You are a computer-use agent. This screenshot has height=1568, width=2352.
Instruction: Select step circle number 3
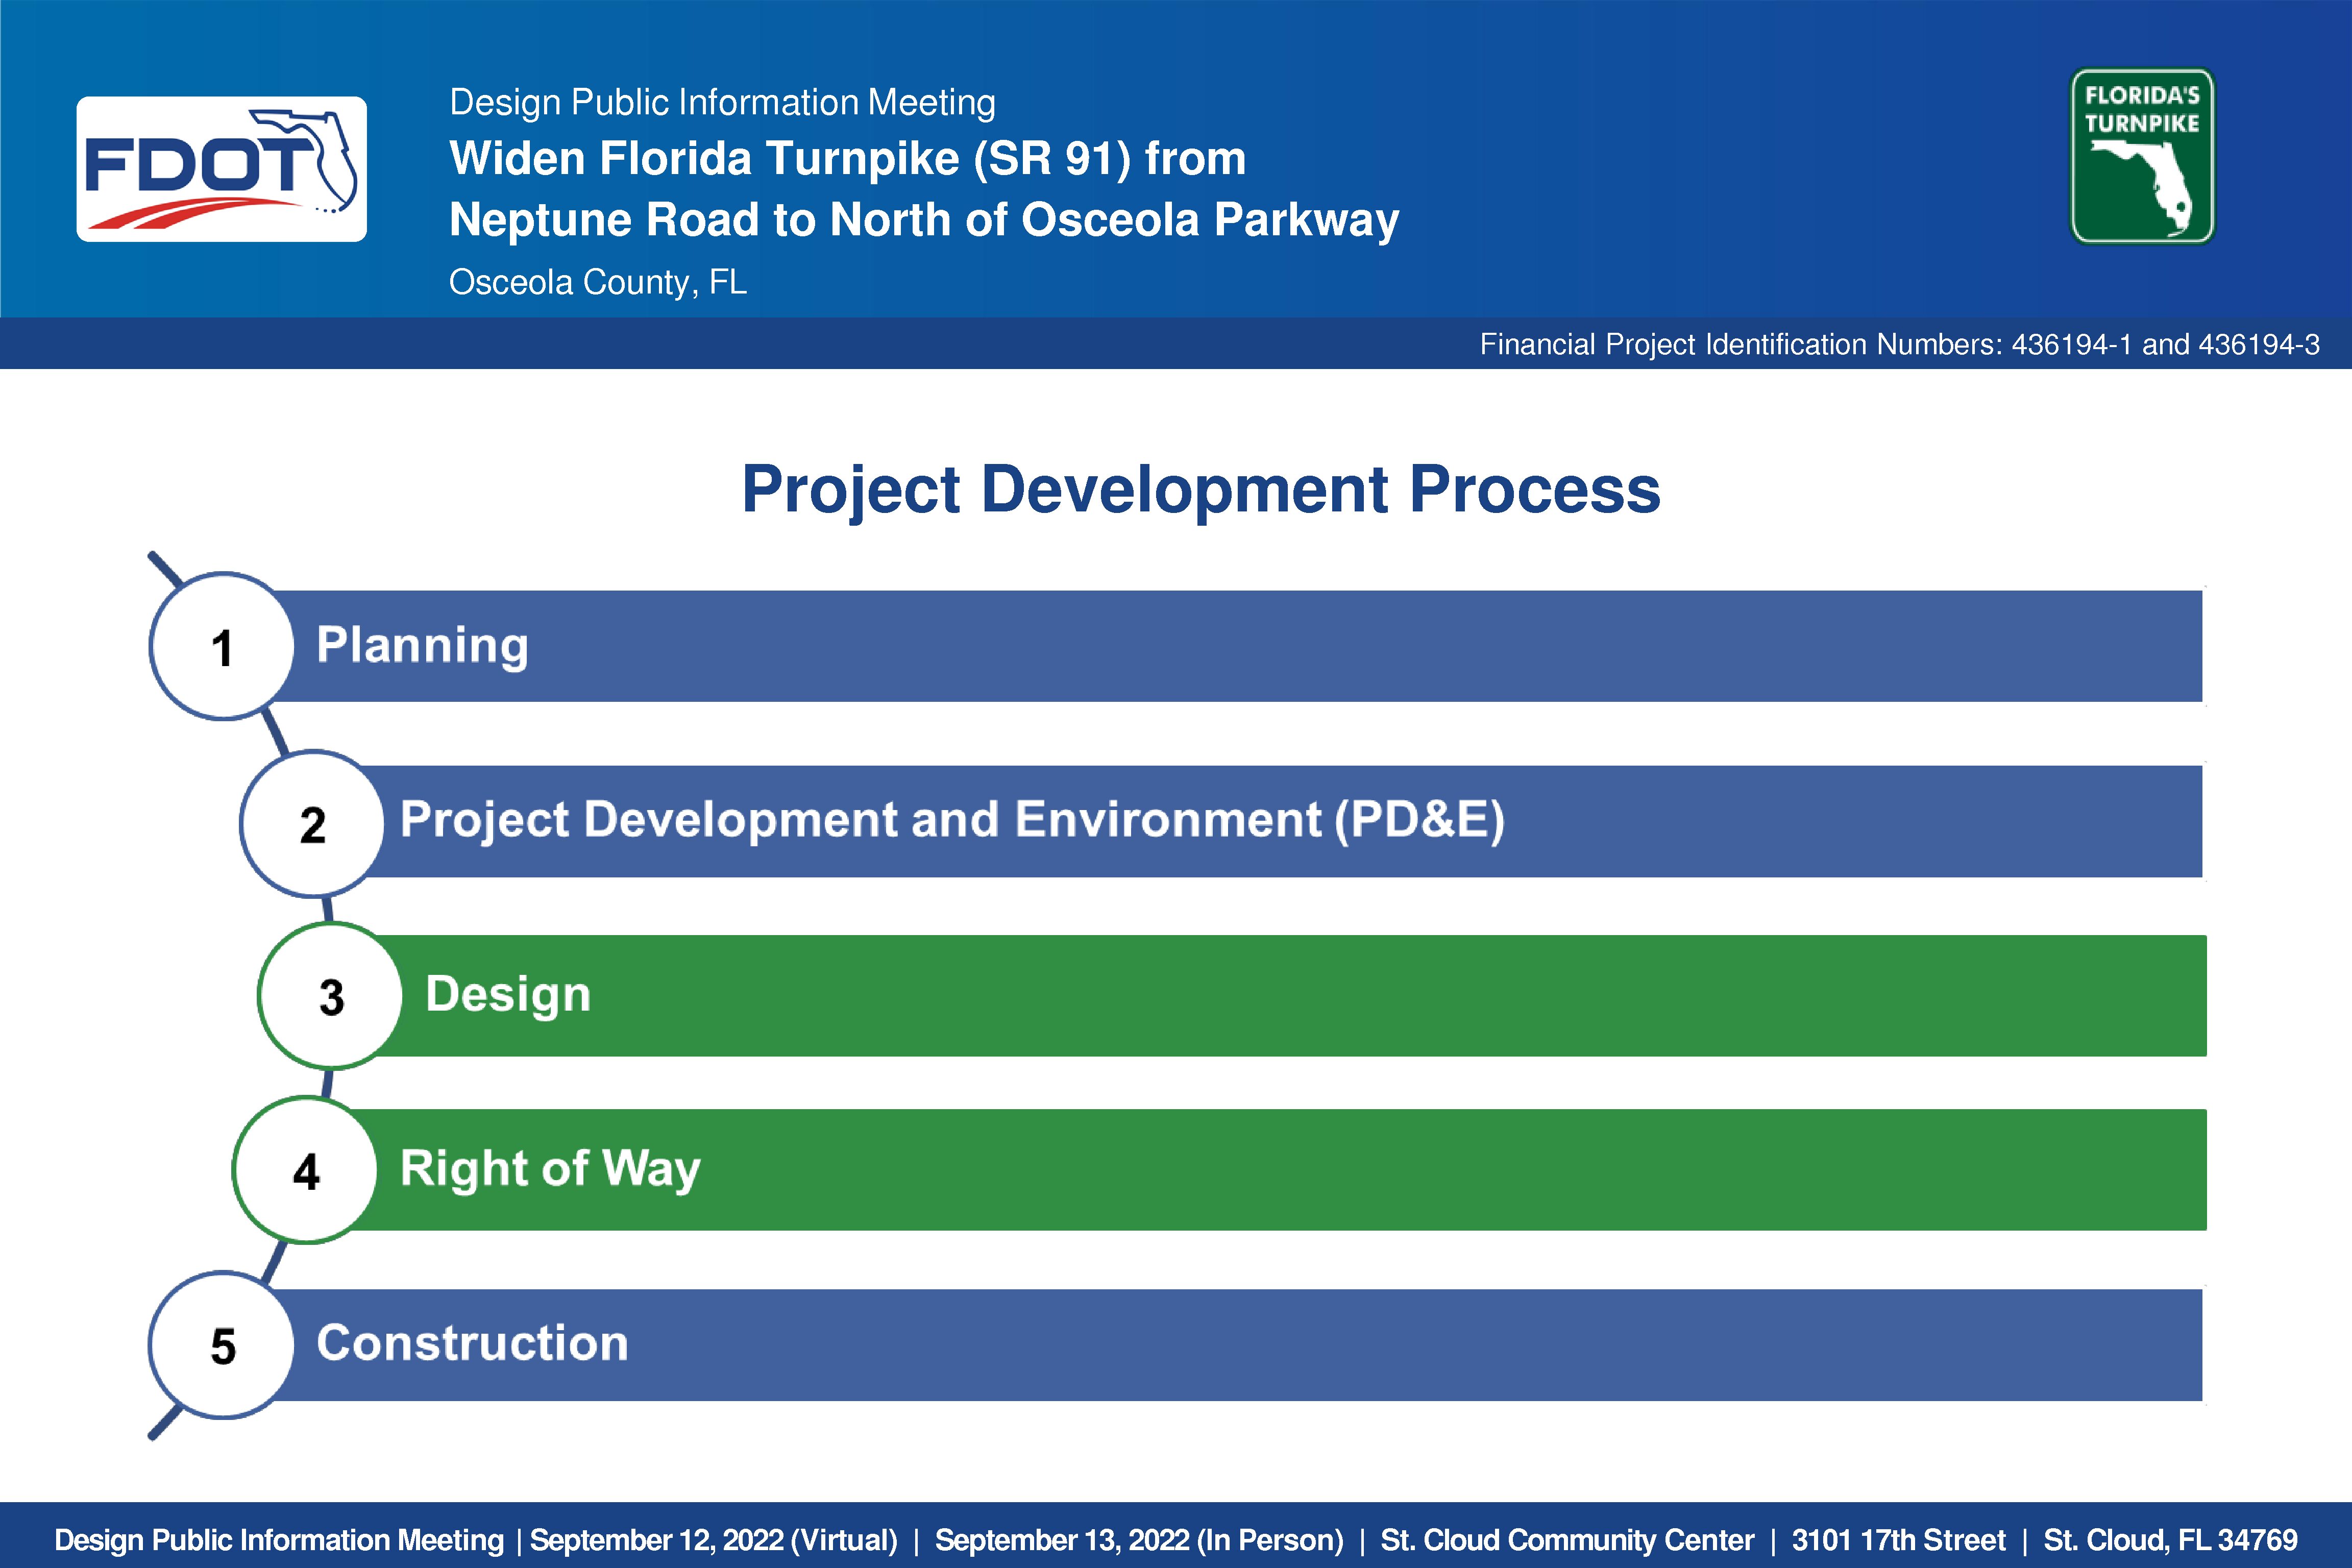[331, 996]
